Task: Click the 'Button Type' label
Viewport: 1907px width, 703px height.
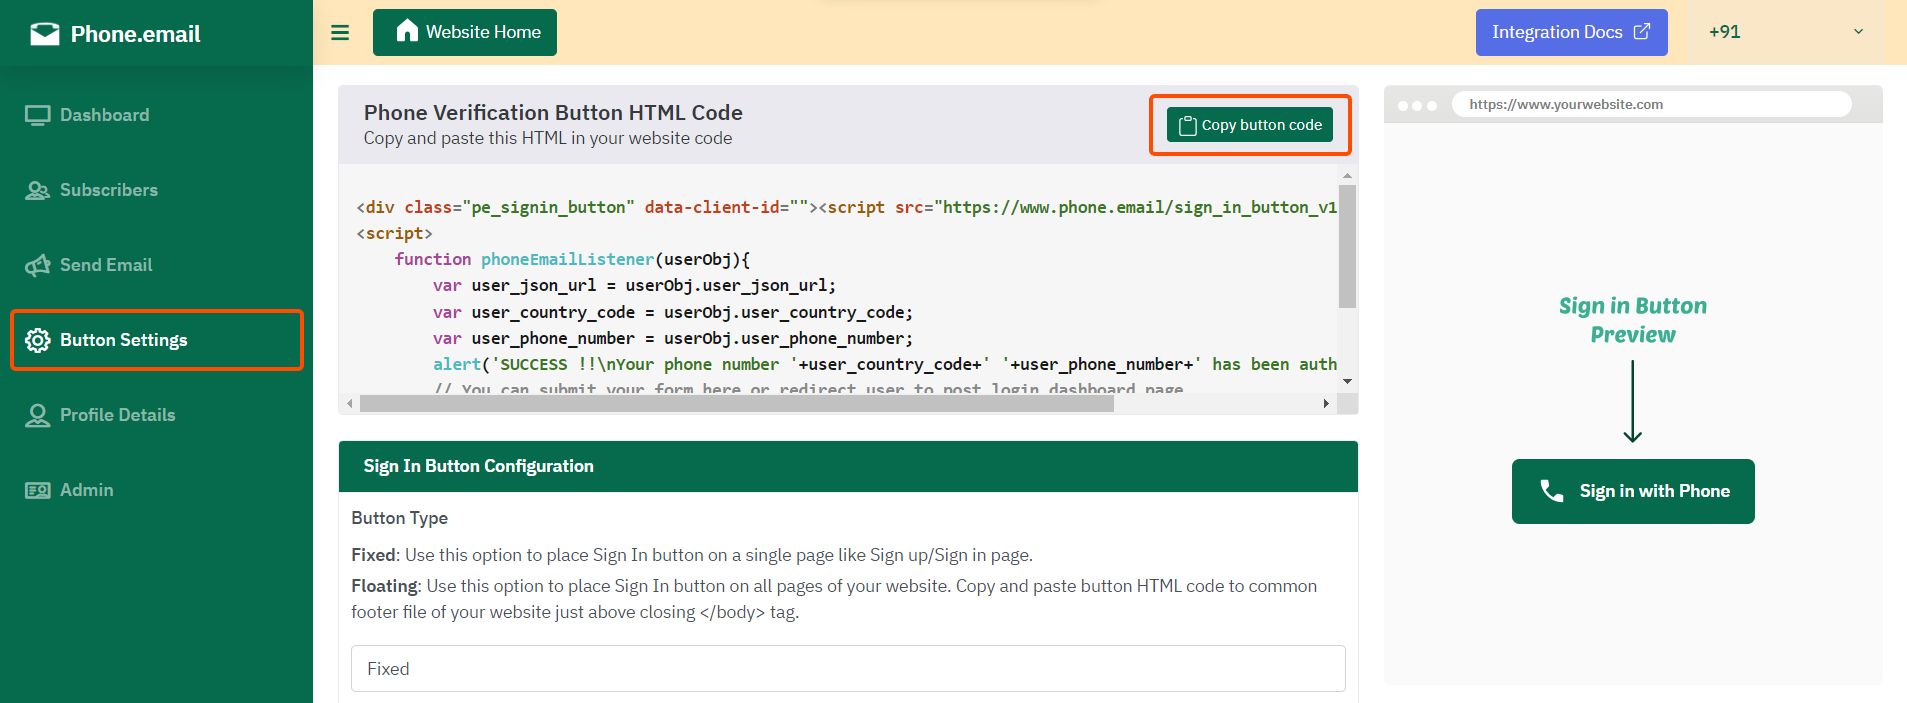Action: click(399, 518)
